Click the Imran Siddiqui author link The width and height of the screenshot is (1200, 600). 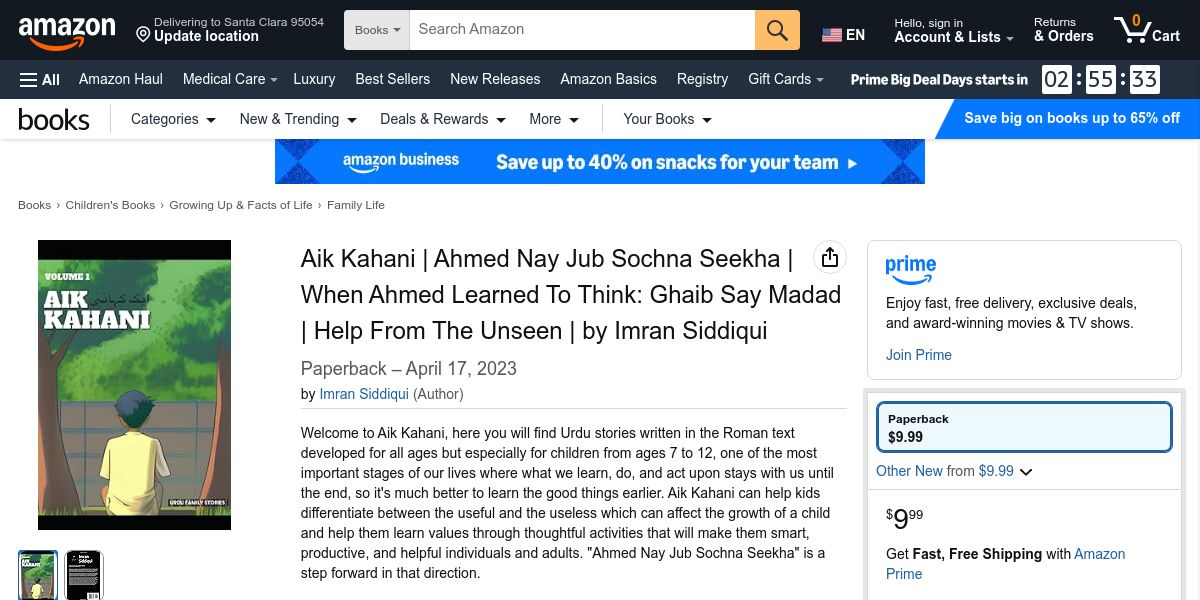pos(363,394)
